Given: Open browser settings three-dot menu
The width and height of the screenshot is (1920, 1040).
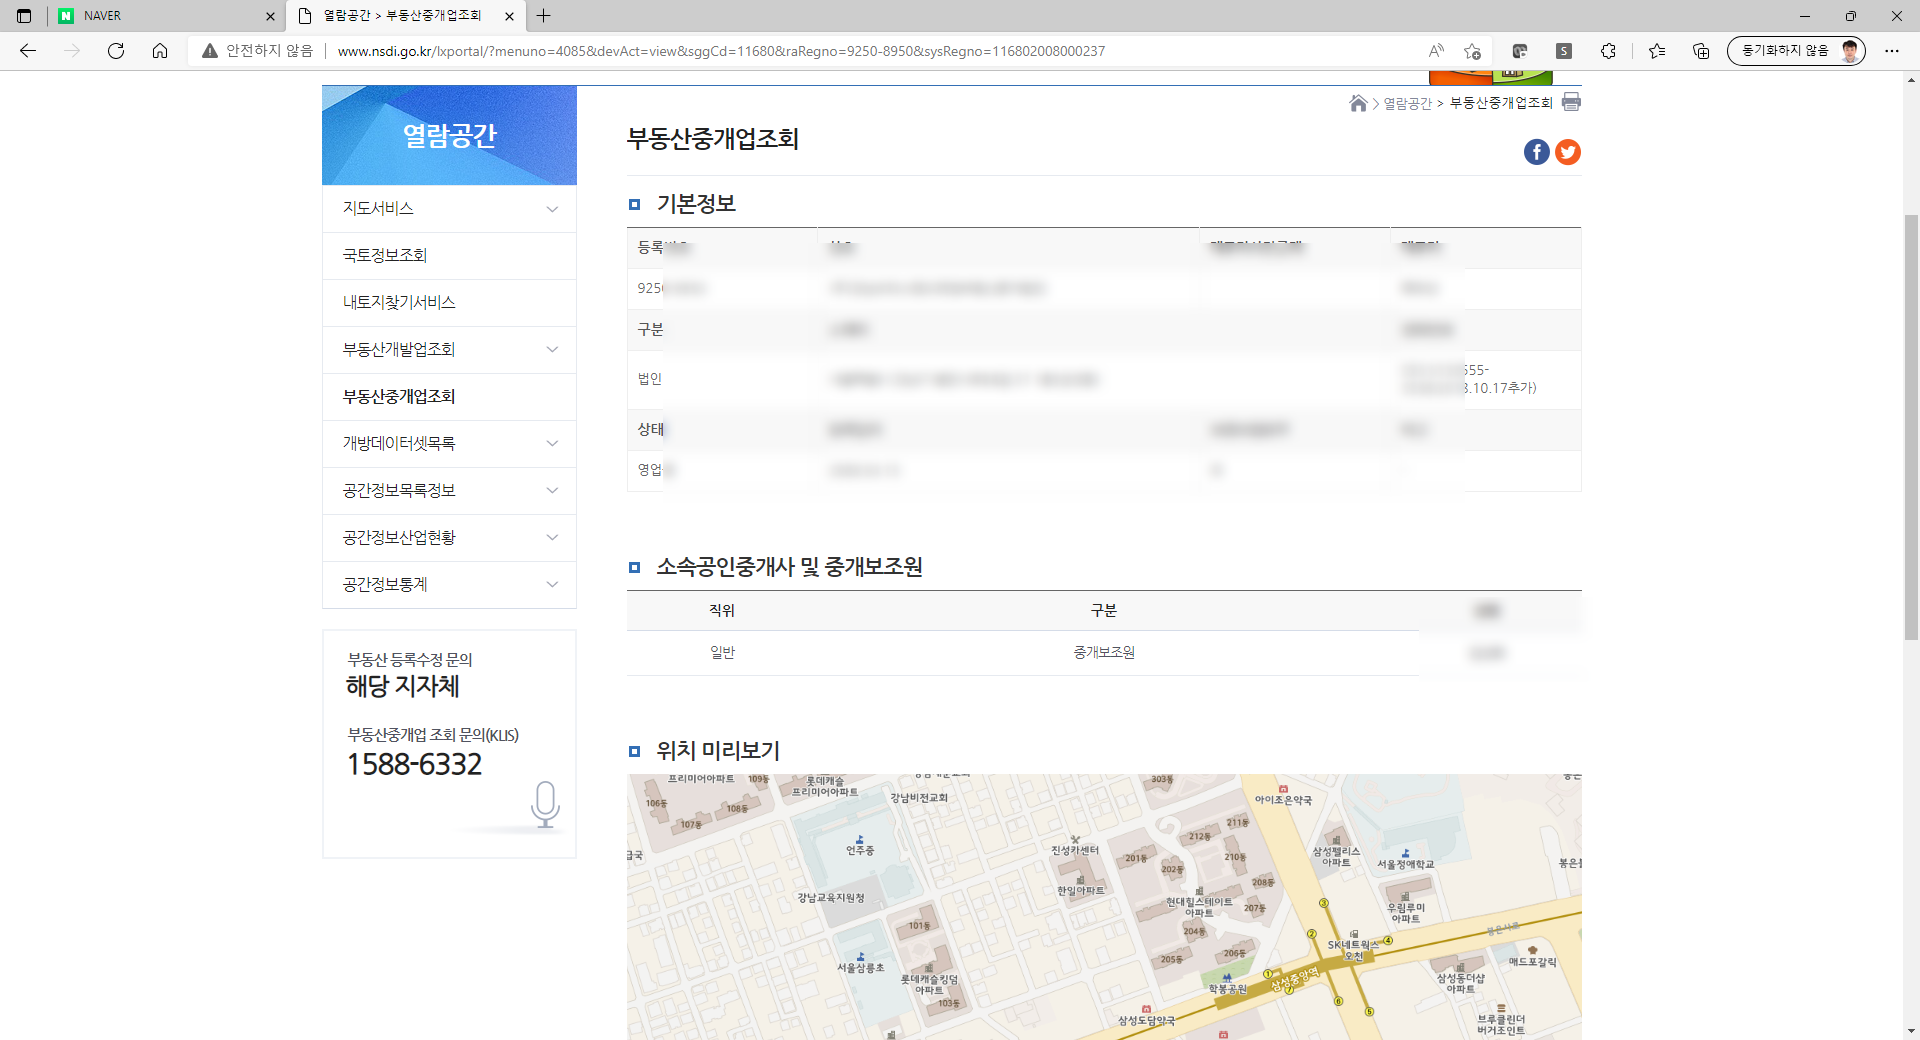Looking at the screenshot, I should [x=1892, y=51].
